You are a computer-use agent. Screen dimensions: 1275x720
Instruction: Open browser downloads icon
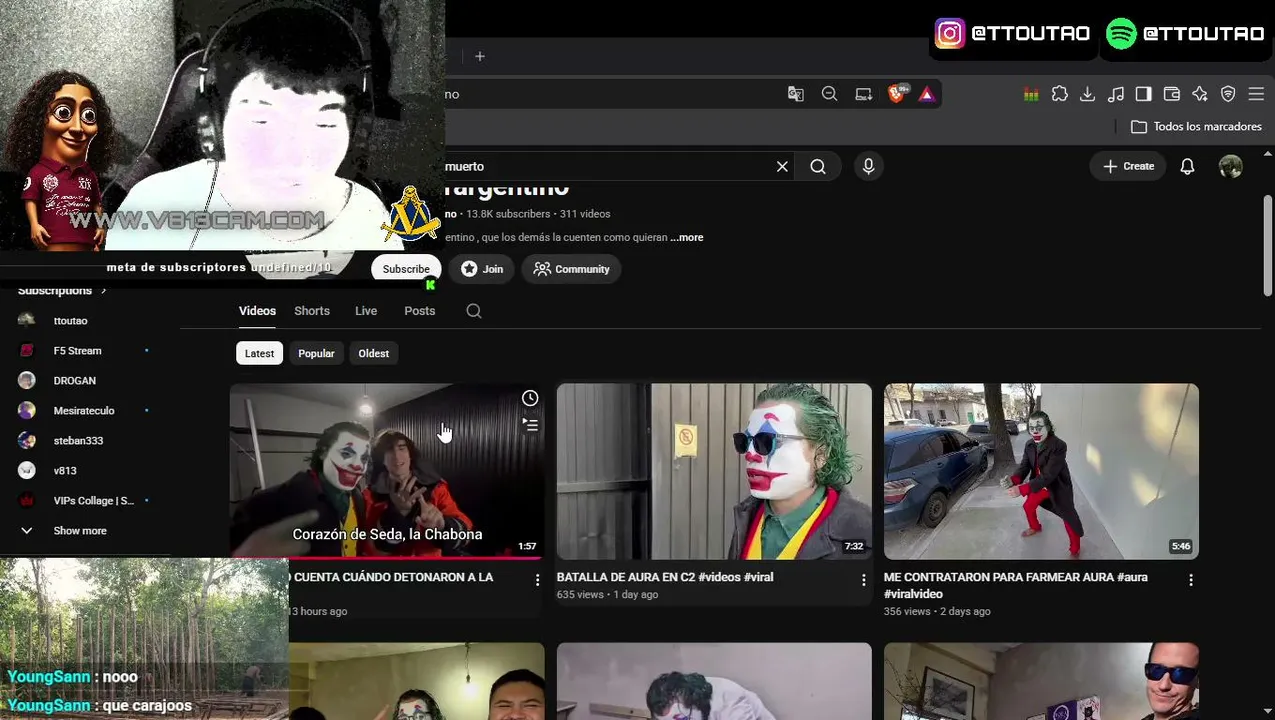point(1087,94)
